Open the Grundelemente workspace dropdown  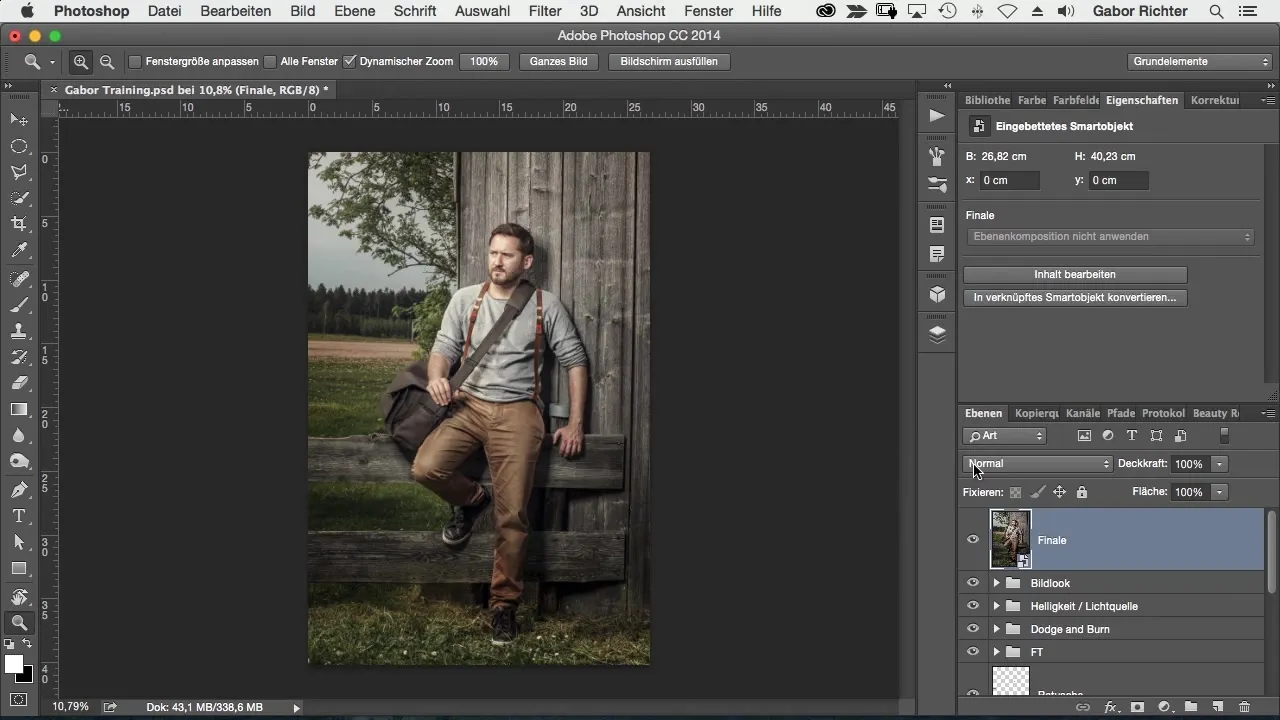(1199, 62)
